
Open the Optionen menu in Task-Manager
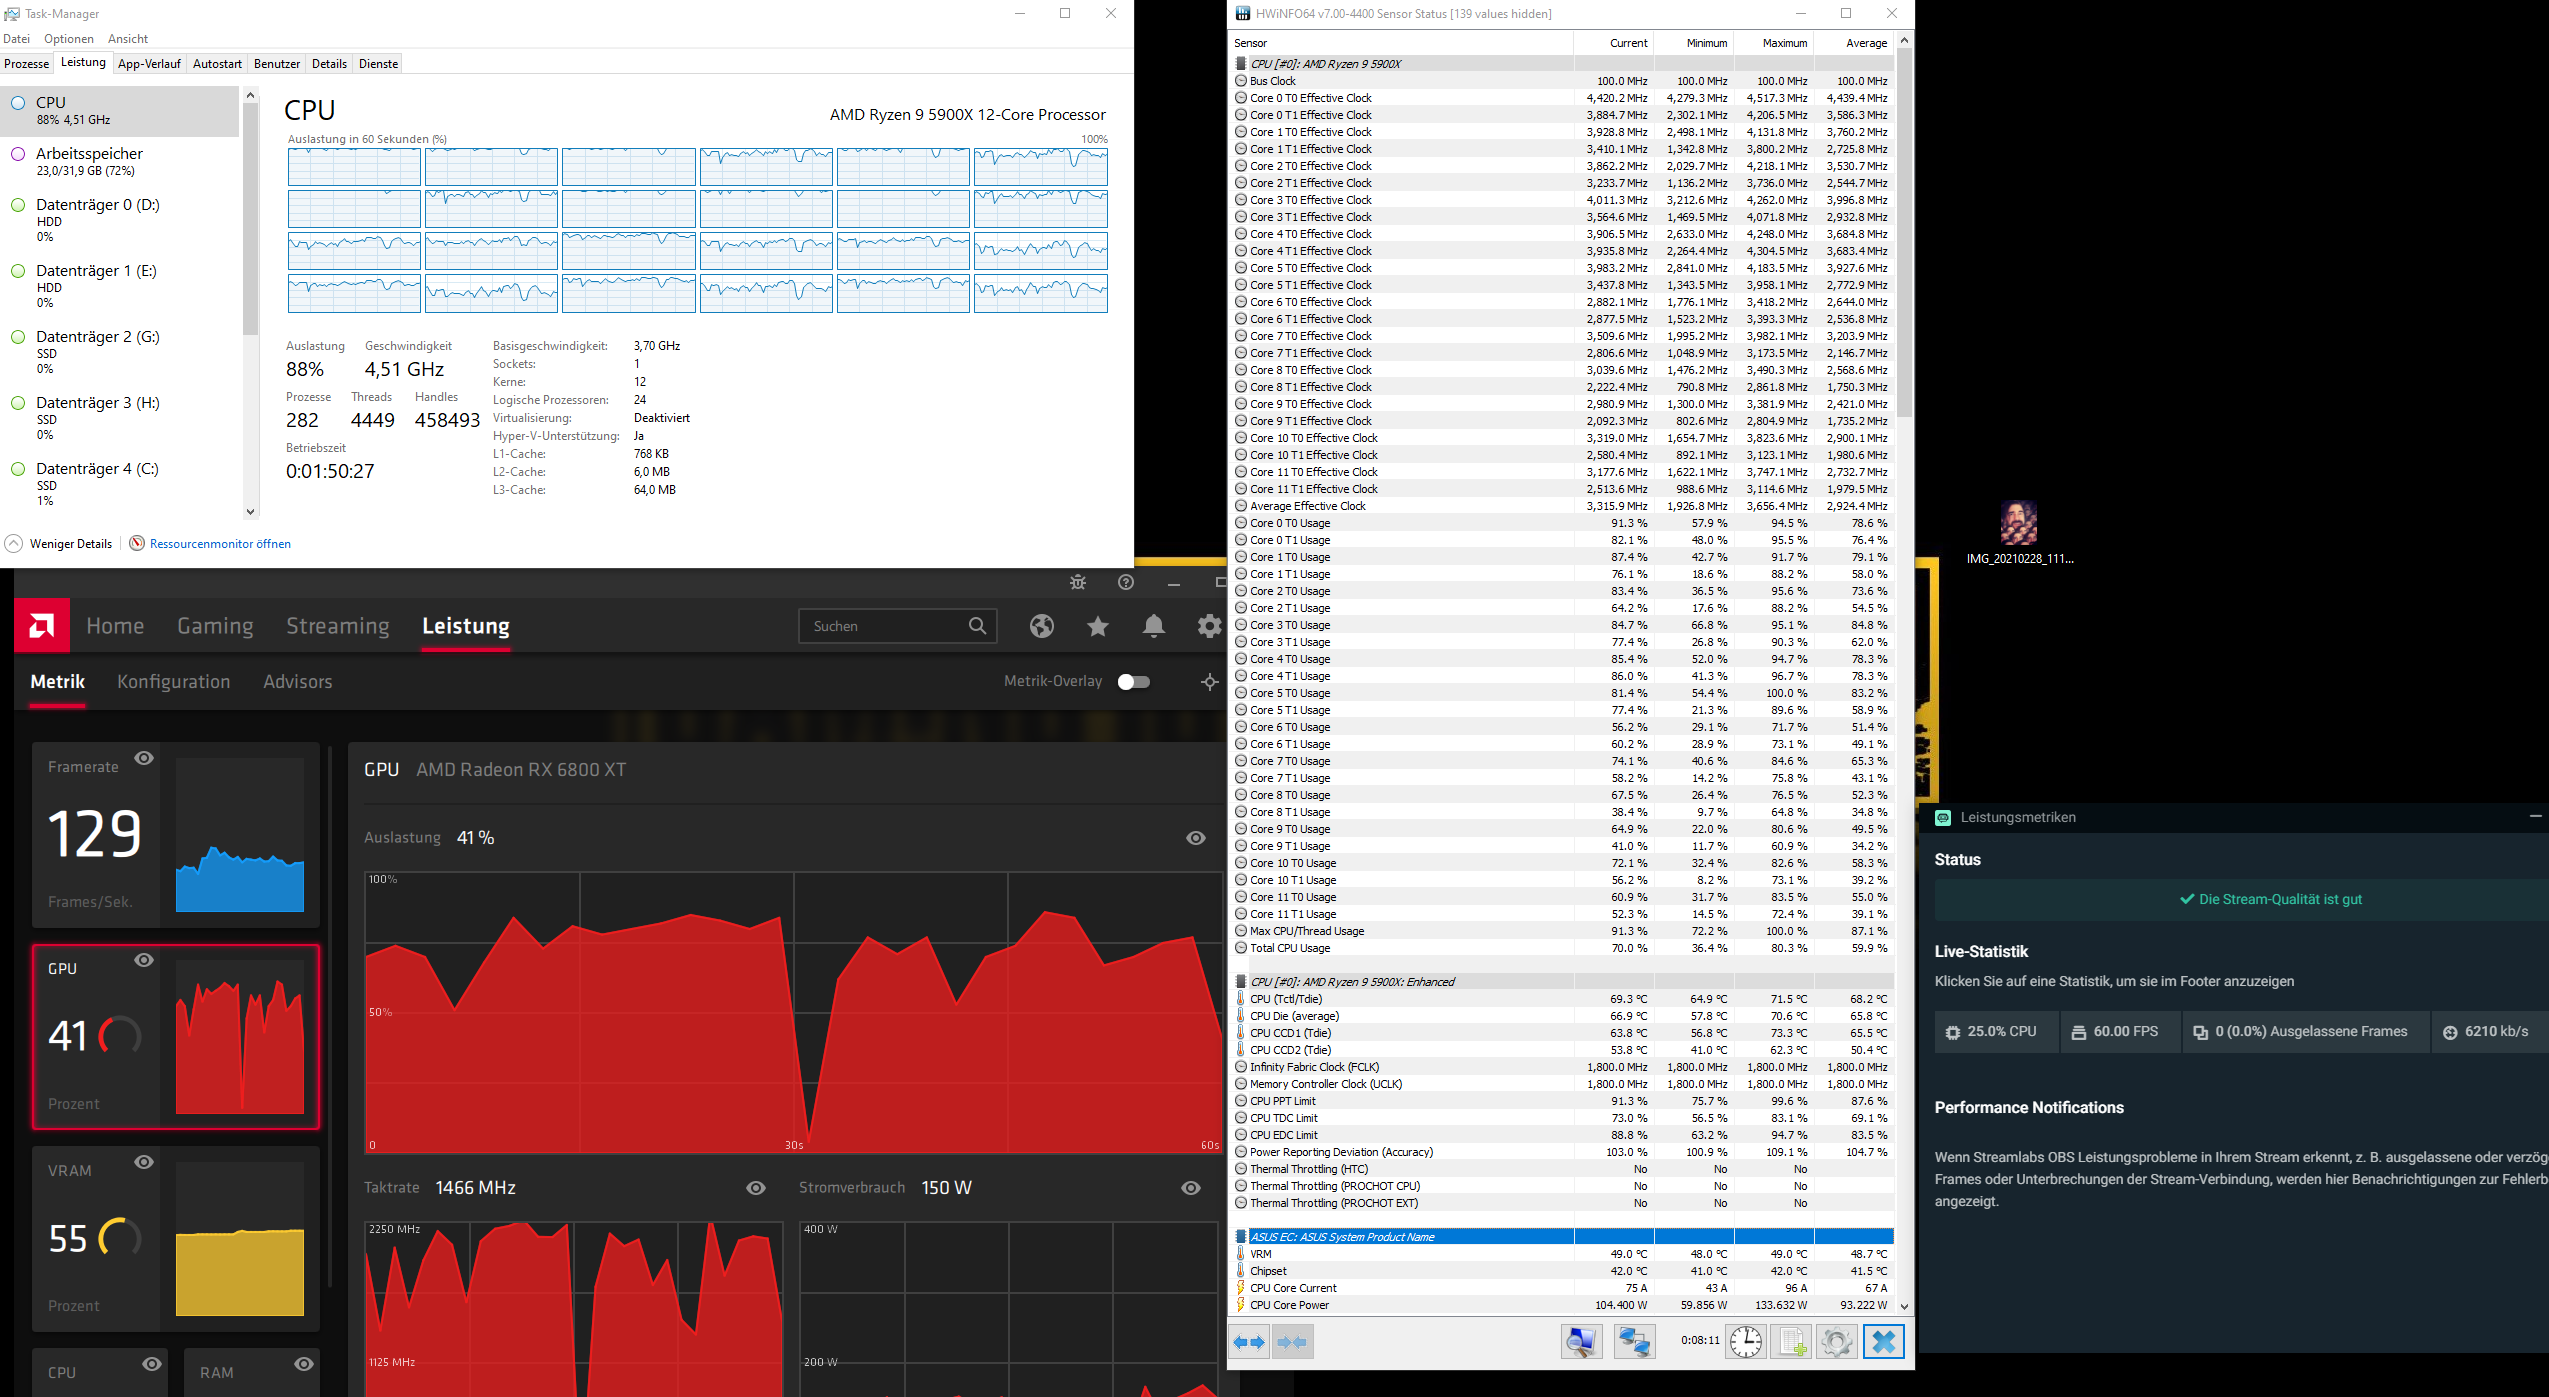pos(69,38)
